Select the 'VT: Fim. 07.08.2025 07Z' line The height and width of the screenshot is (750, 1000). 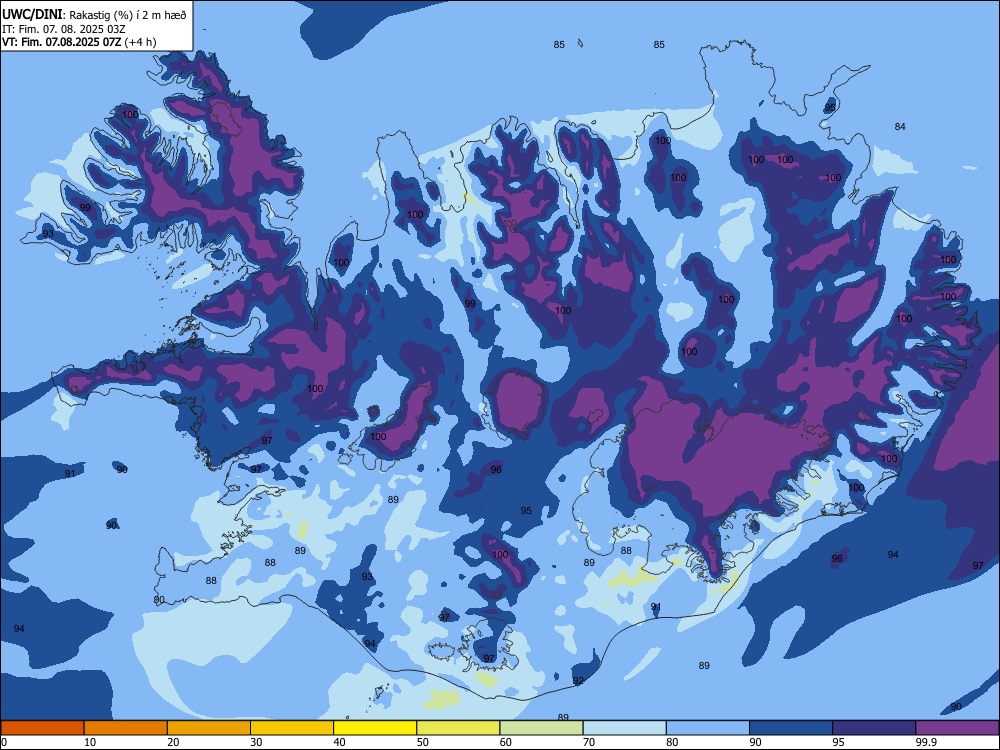pyautogui.click(x=61, y=43)
